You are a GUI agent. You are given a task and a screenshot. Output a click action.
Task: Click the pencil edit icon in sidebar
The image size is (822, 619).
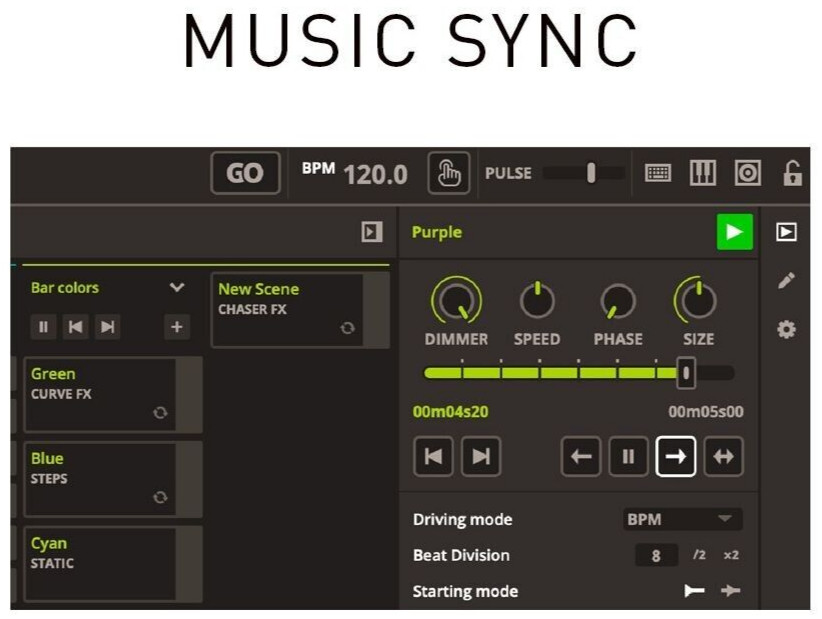786,281
